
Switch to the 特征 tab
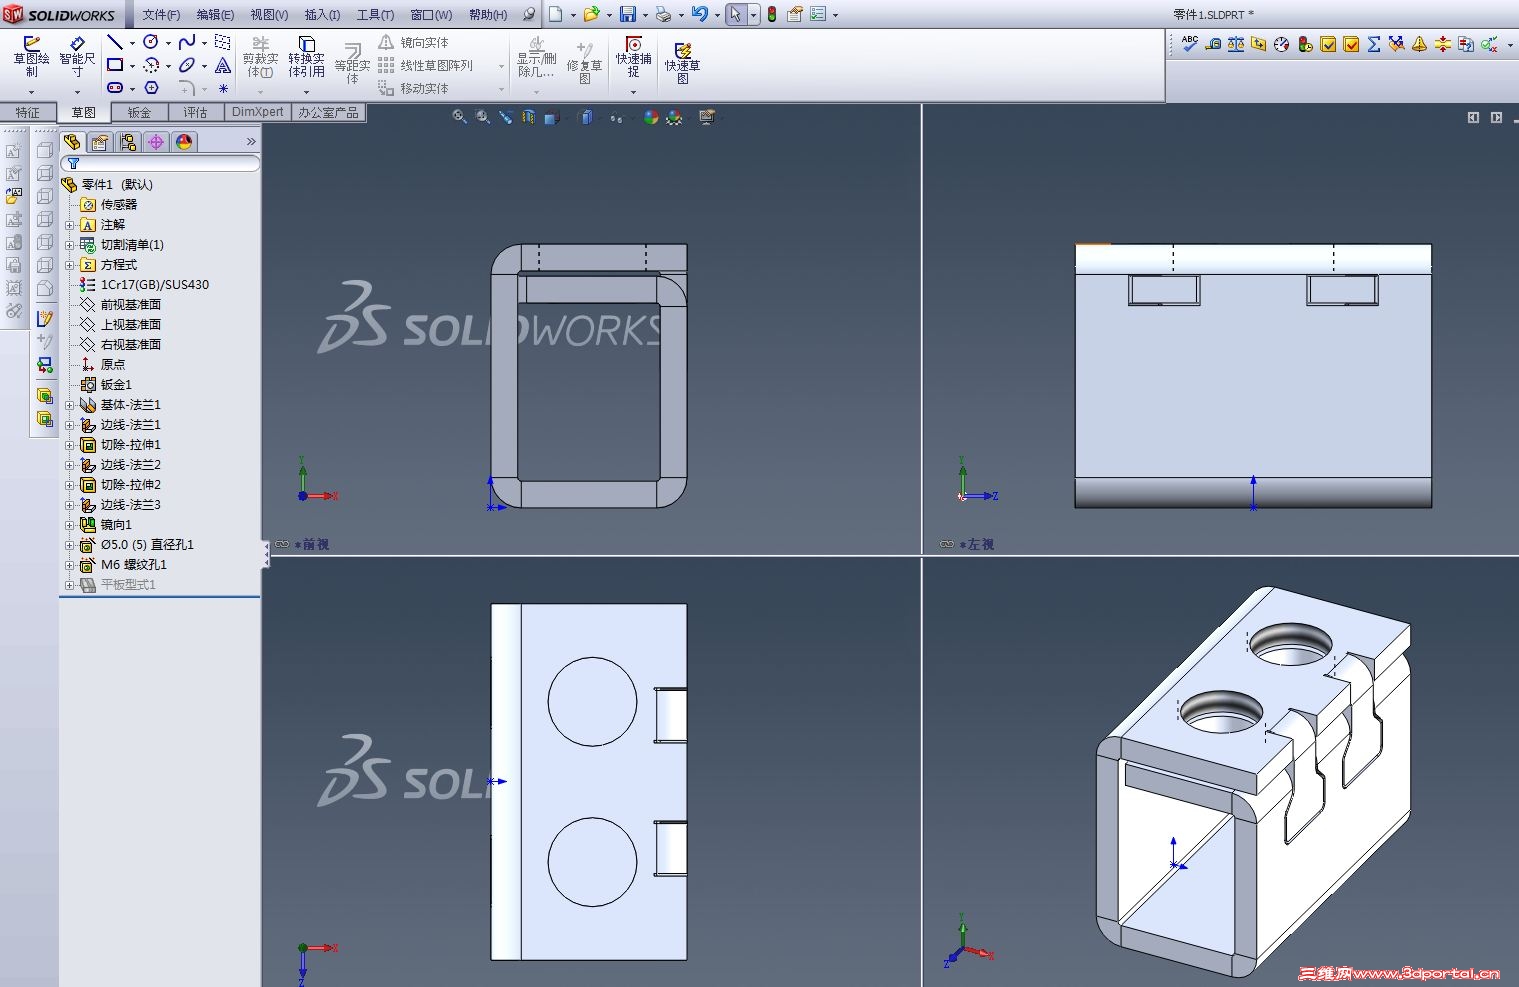point(28,112)
